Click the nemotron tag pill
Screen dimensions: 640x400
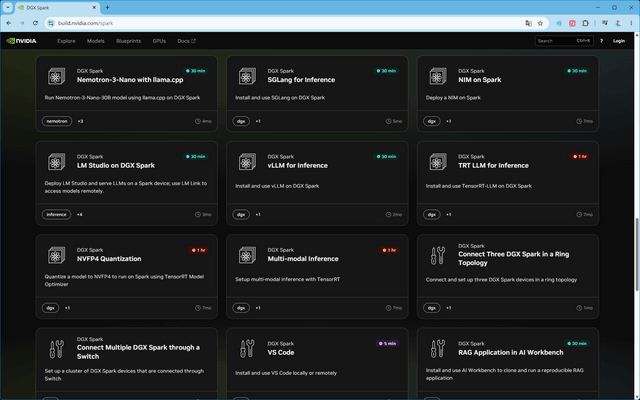(57, 121)
